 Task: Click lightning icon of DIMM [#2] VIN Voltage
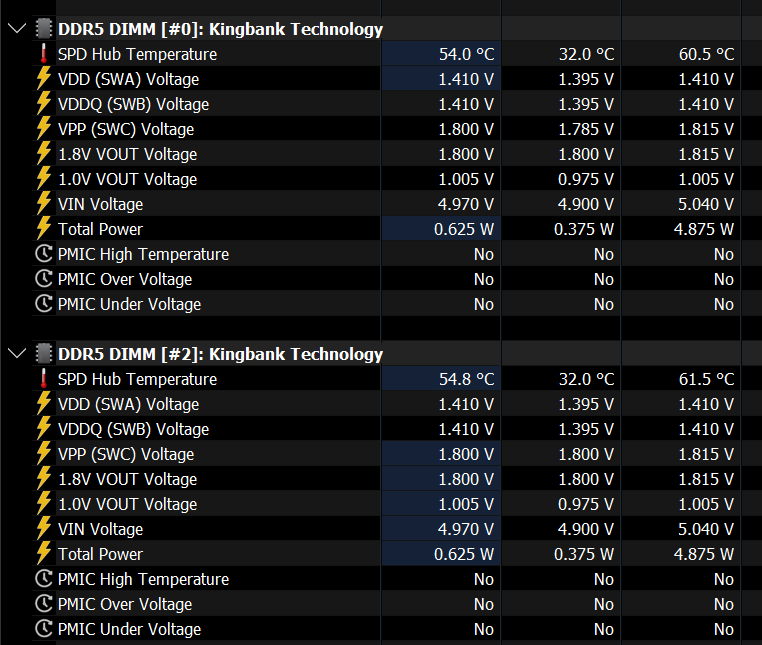tap(44, 529)
